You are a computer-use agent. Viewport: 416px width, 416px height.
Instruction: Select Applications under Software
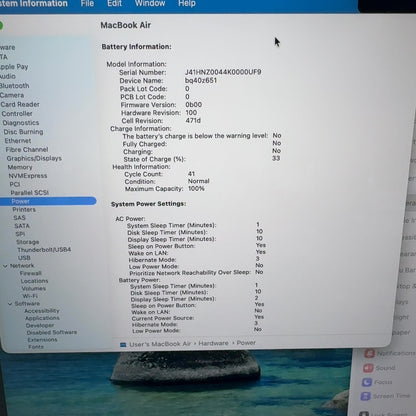pos(42,318)
